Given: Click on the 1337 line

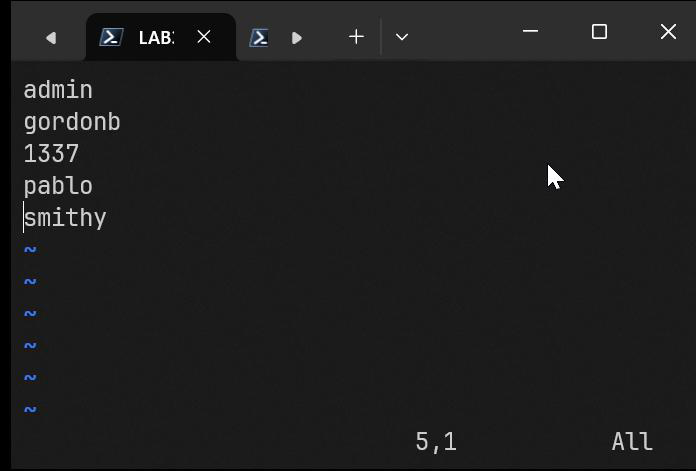Looking at the screenshot, I should [51, 154].
